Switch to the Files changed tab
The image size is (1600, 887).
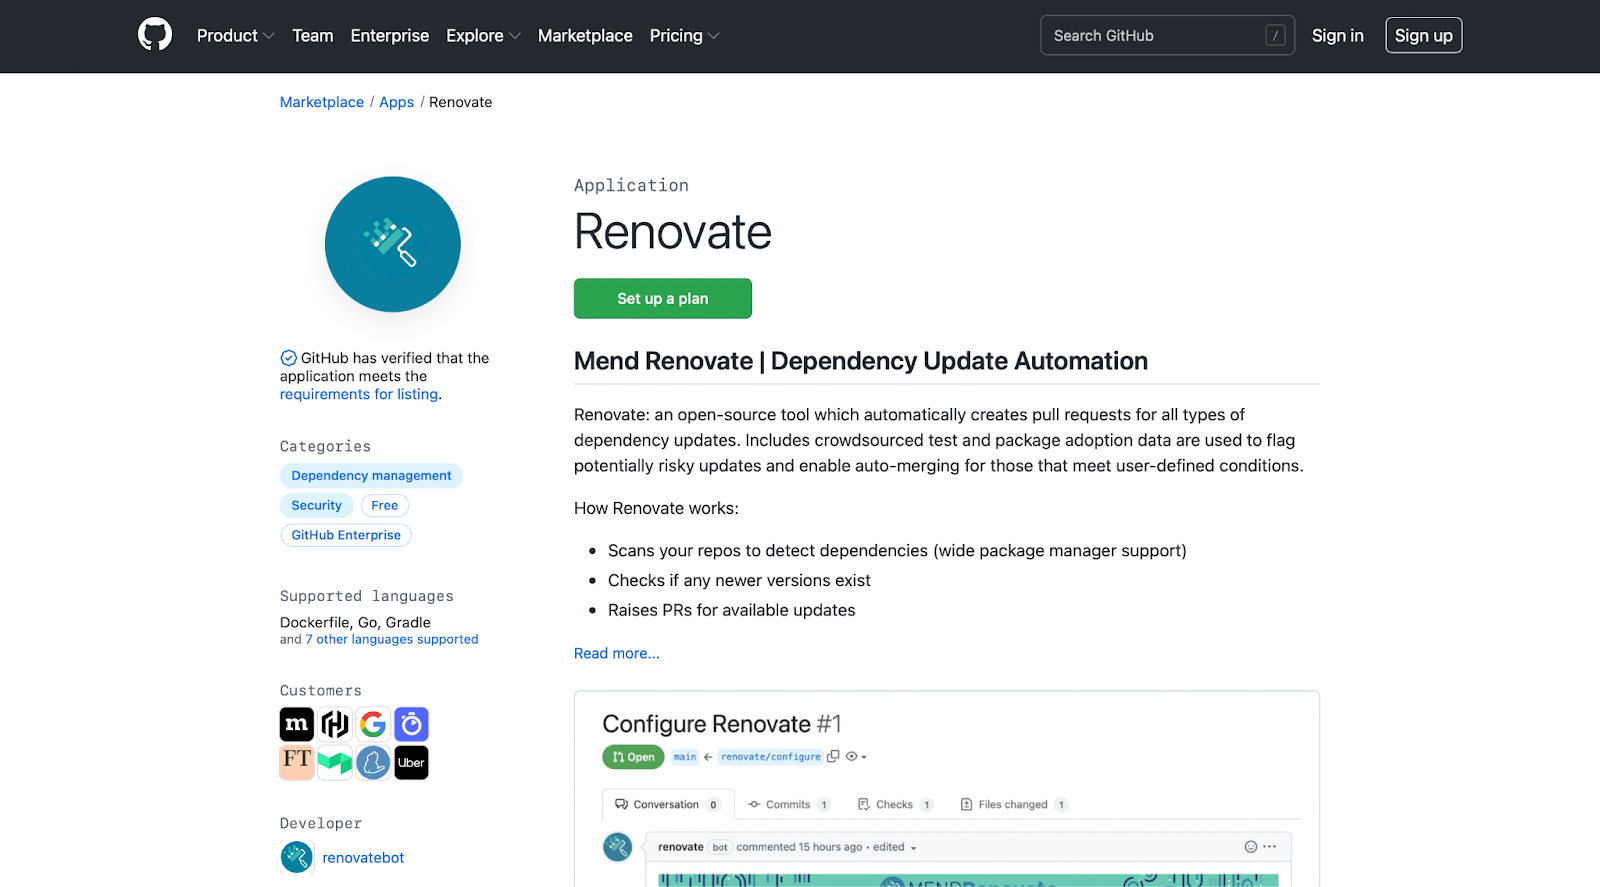coord(1014,804)
